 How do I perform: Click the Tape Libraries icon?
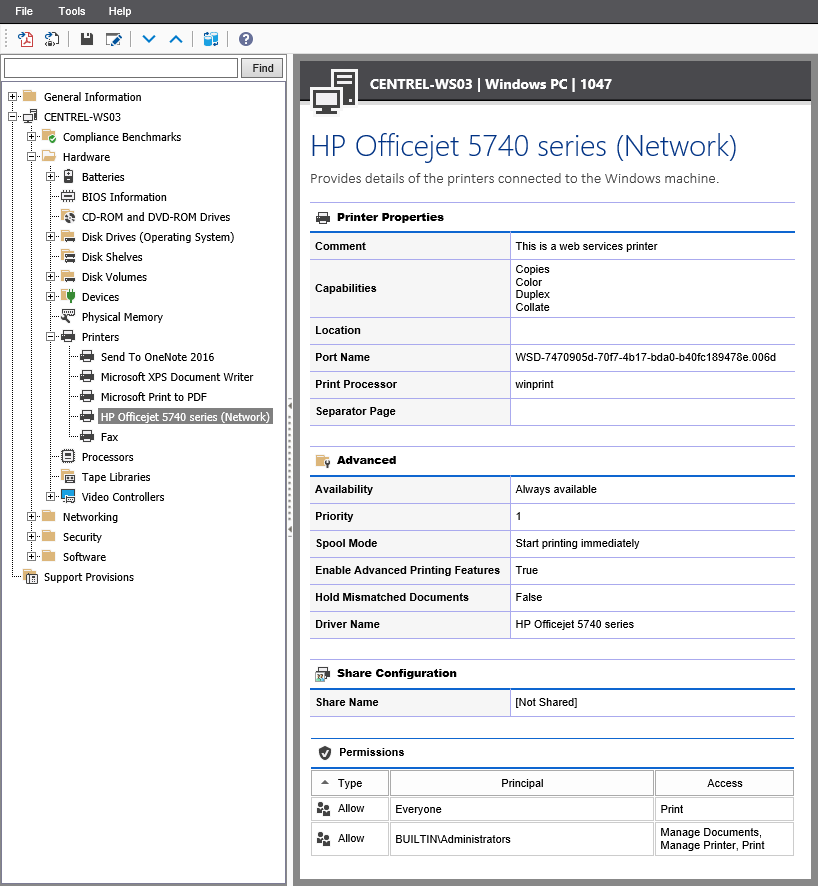point(68,476)
